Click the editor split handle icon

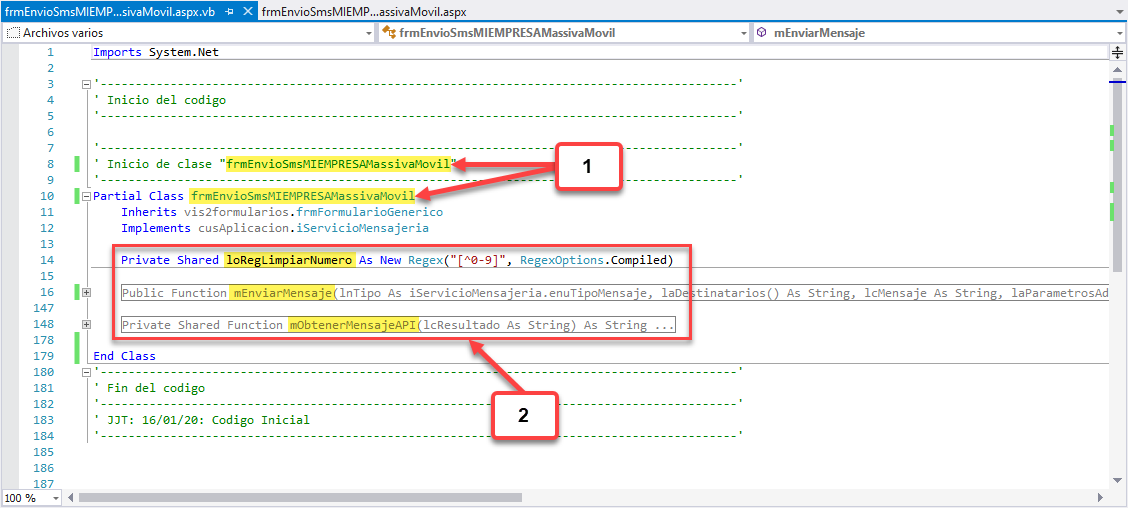coord(1117,52)
